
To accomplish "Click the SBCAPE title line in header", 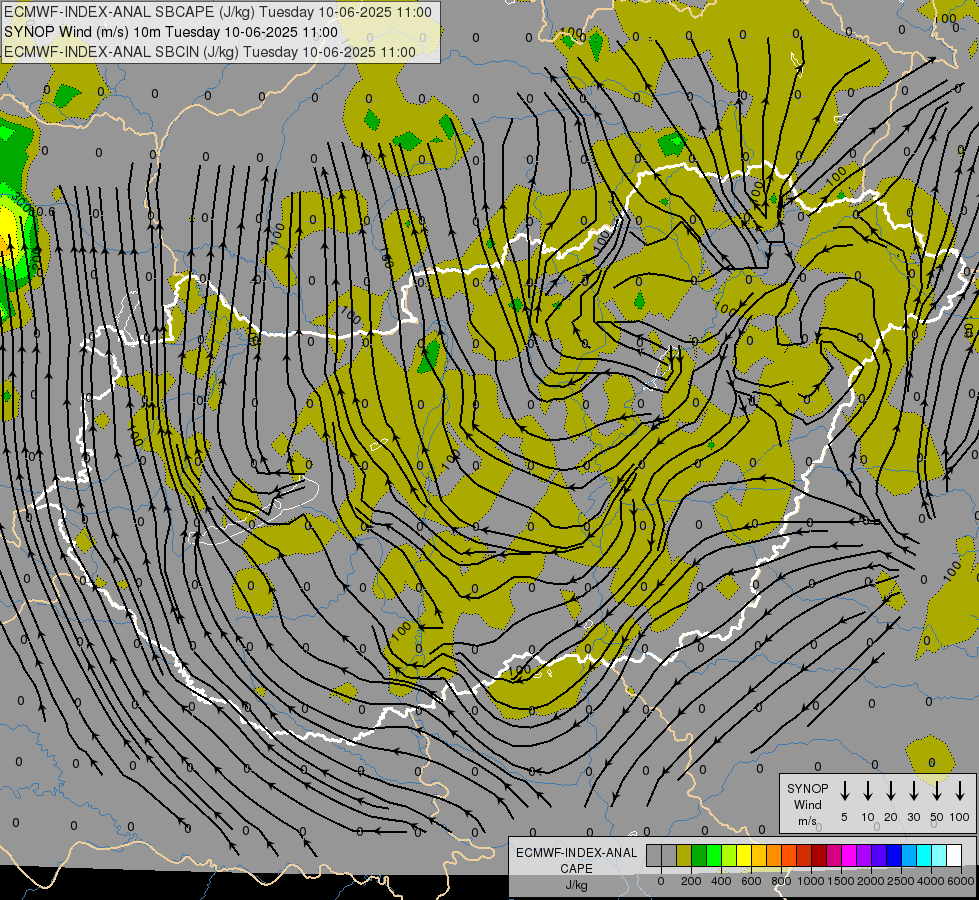I will 218,12.
